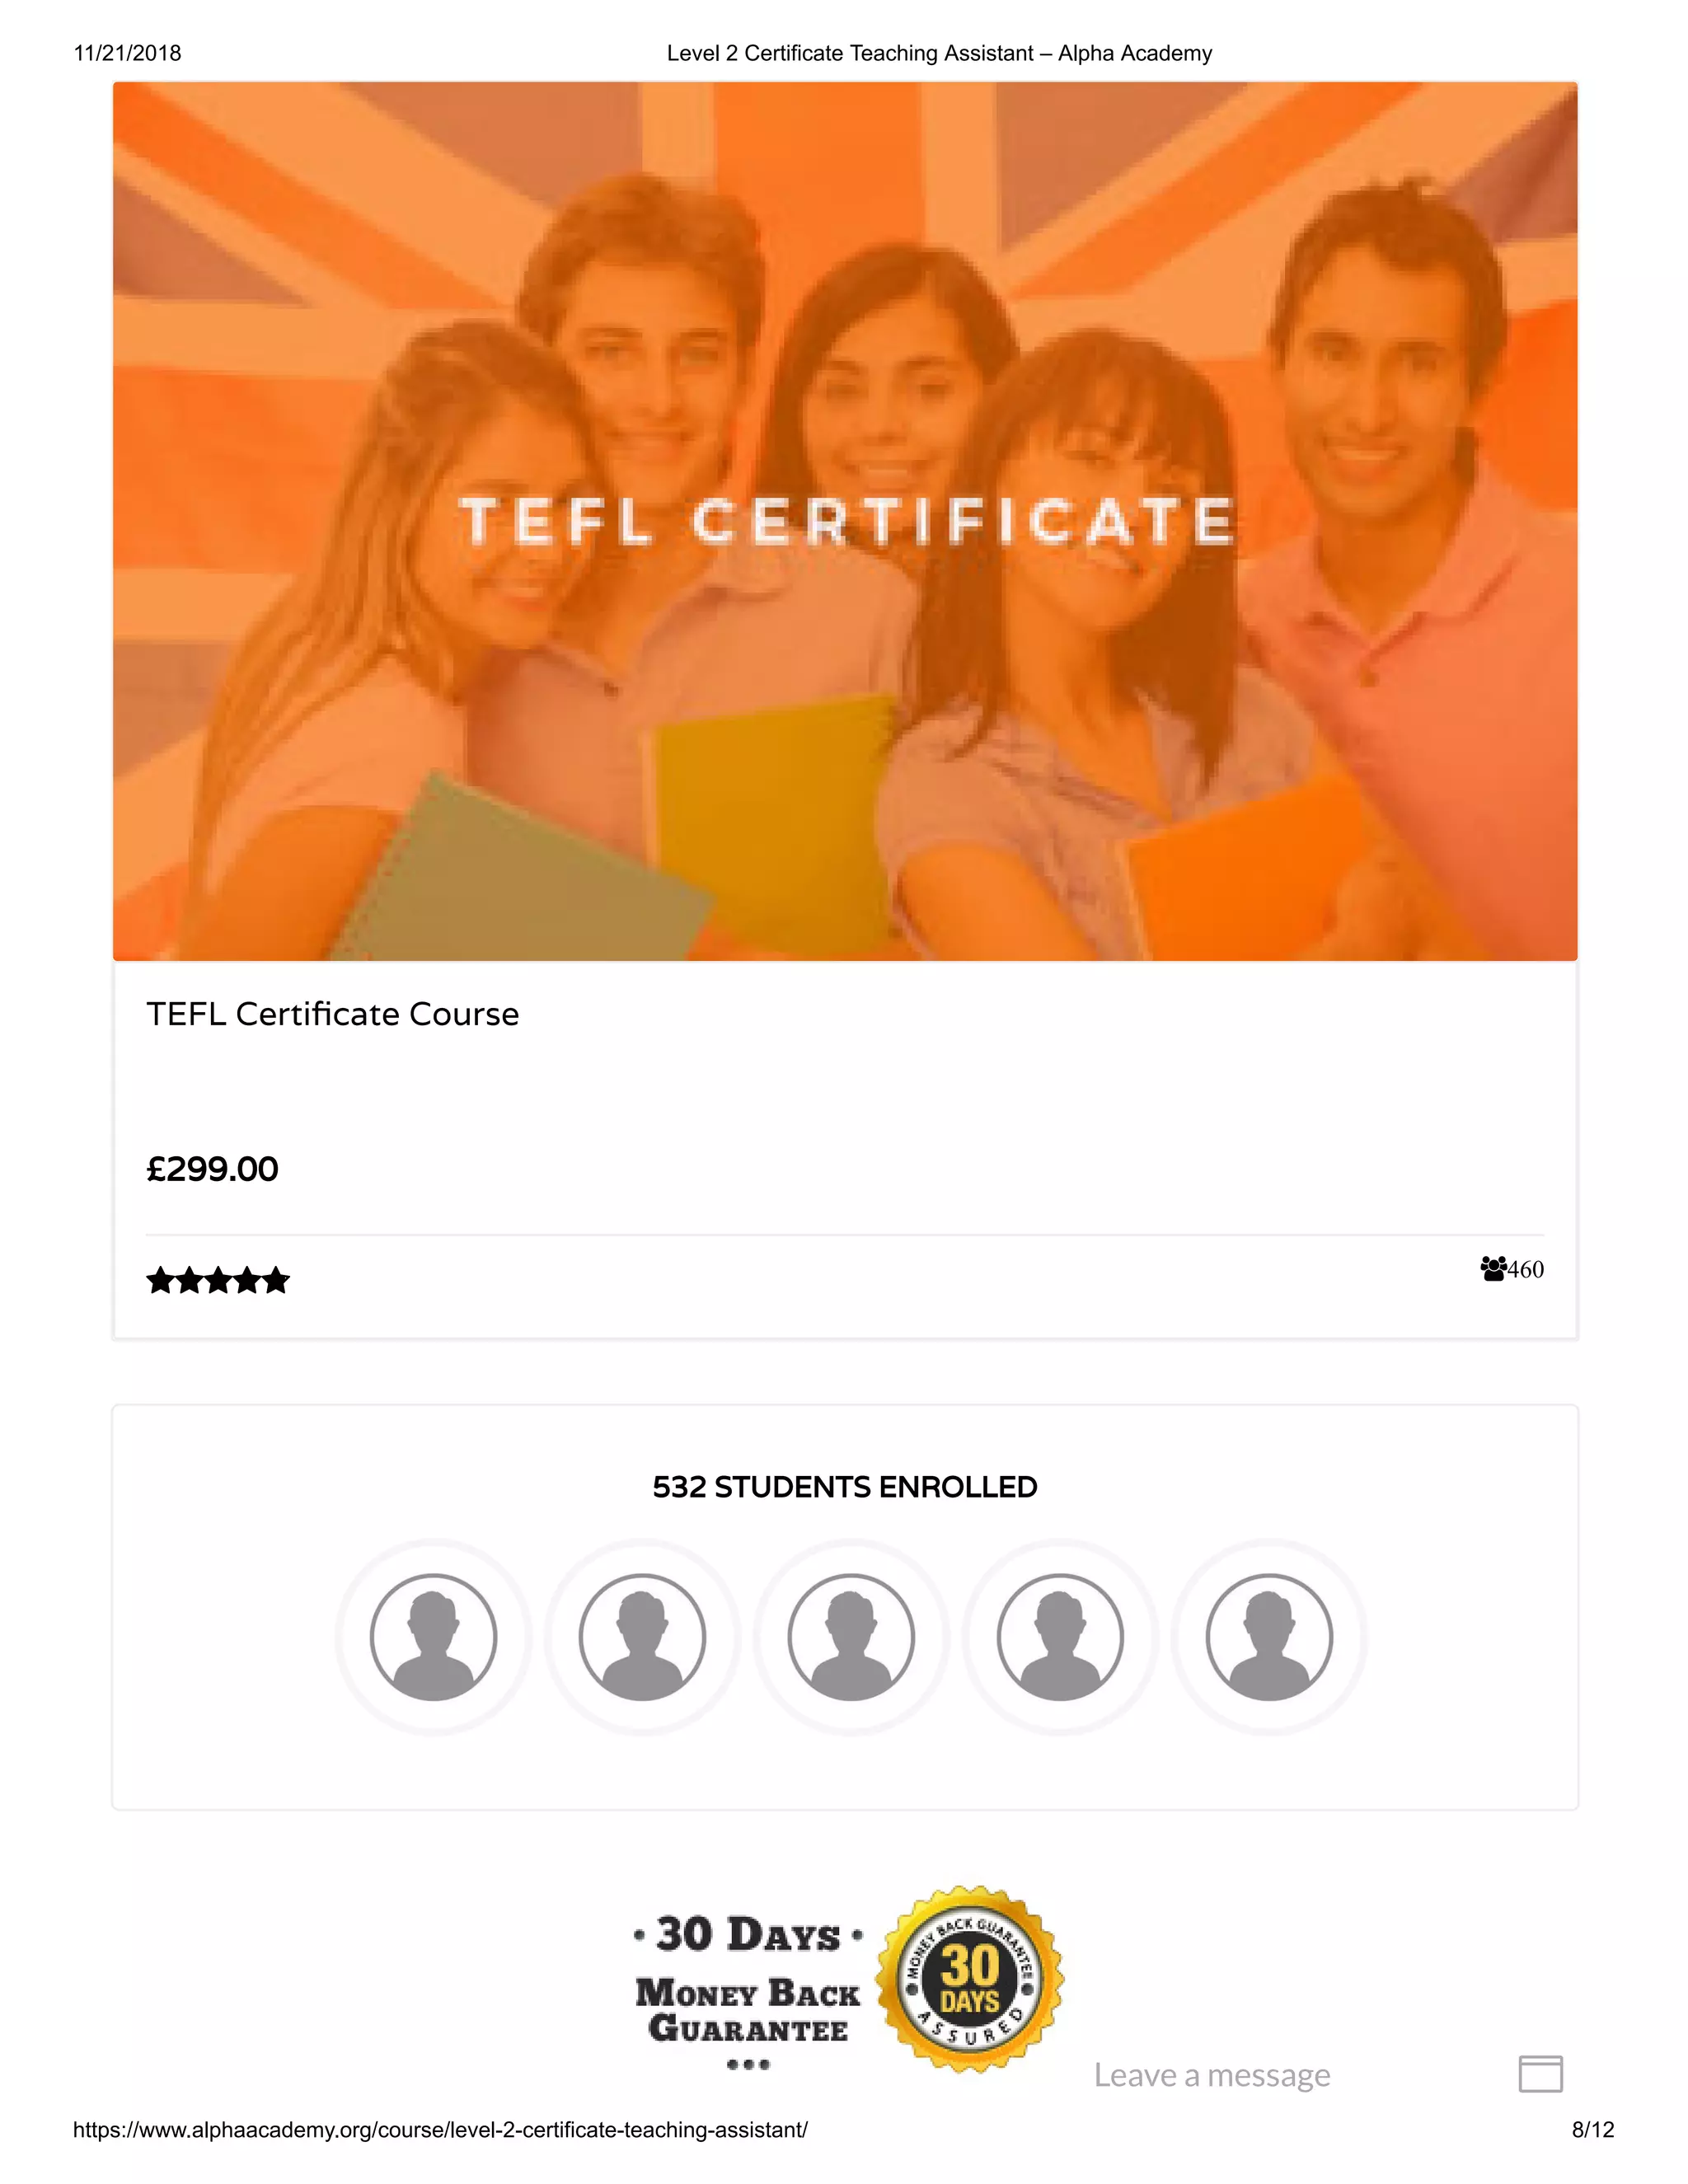Open the first enrolled student avatar

point(433,1637)
